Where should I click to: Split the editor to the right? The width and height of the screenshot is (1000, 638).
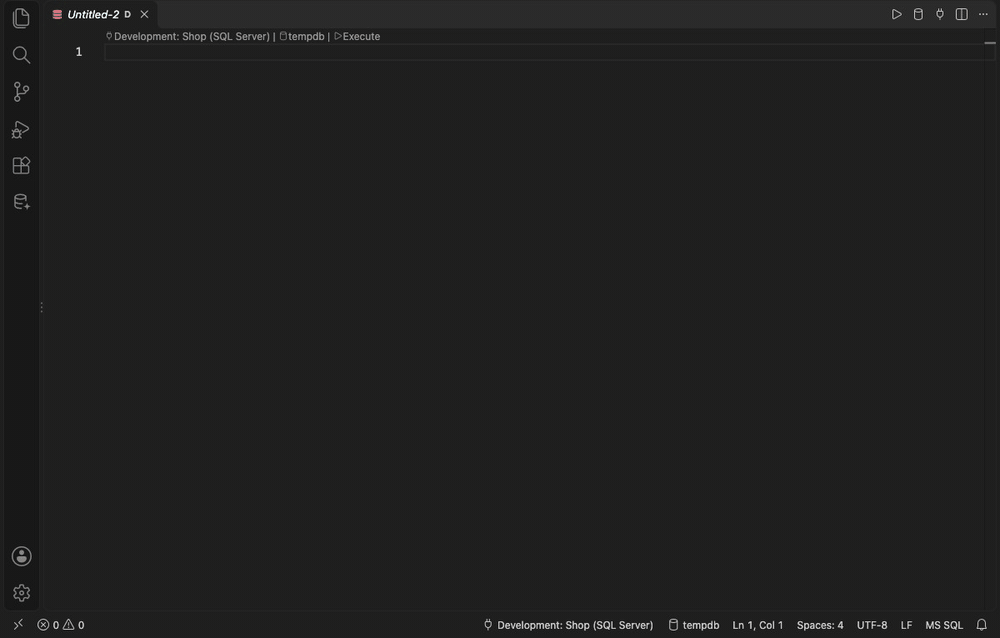click(962, 14)
